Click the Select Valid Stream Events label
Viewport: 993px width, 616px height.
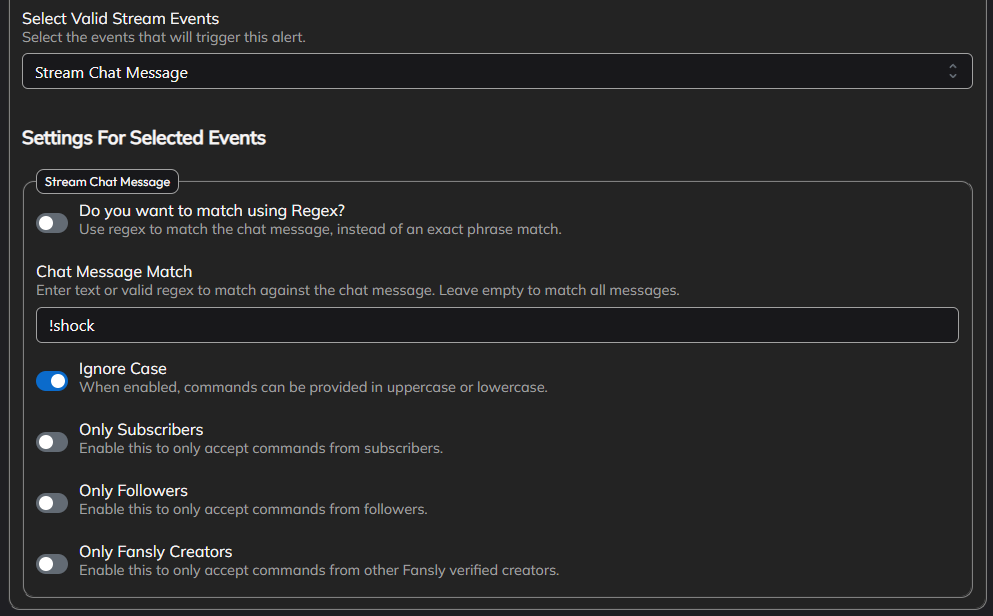[x=120, y=18]
